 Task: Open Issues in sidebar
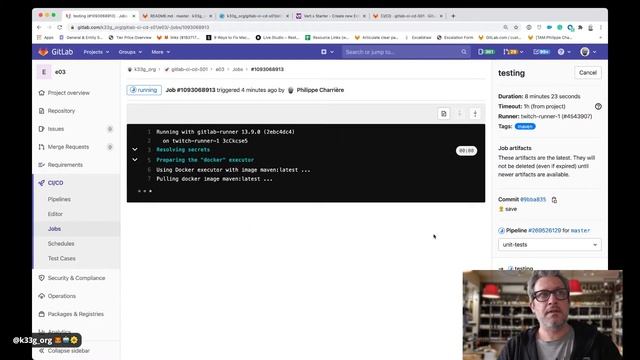pos(56,129)
